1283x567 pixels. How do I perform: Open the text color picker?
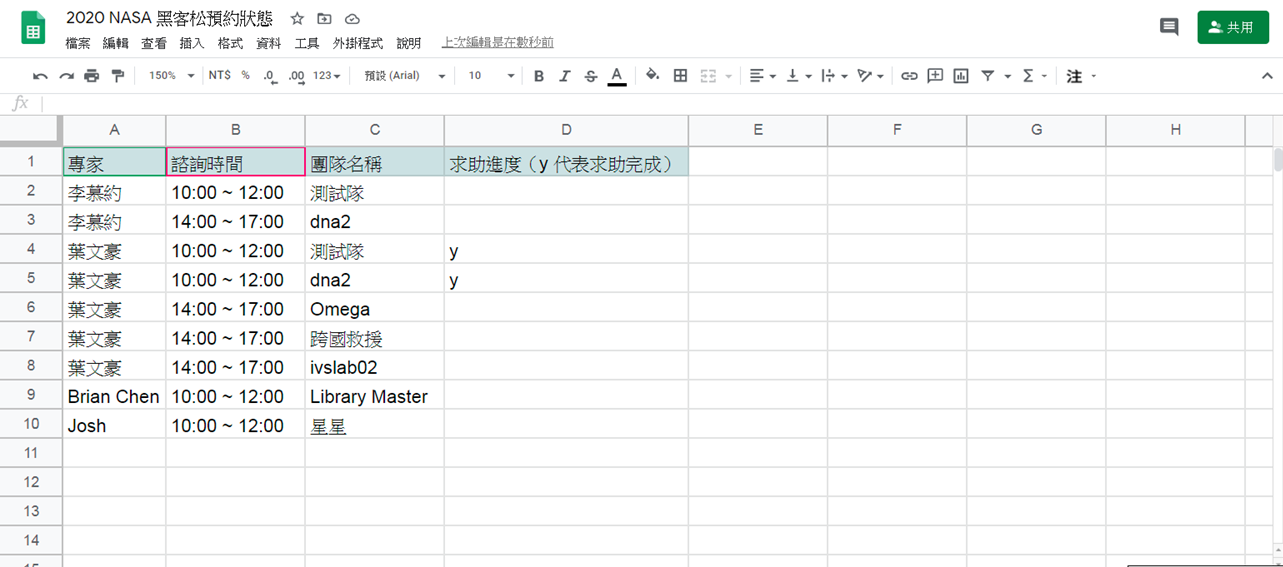tap(617, 76)
